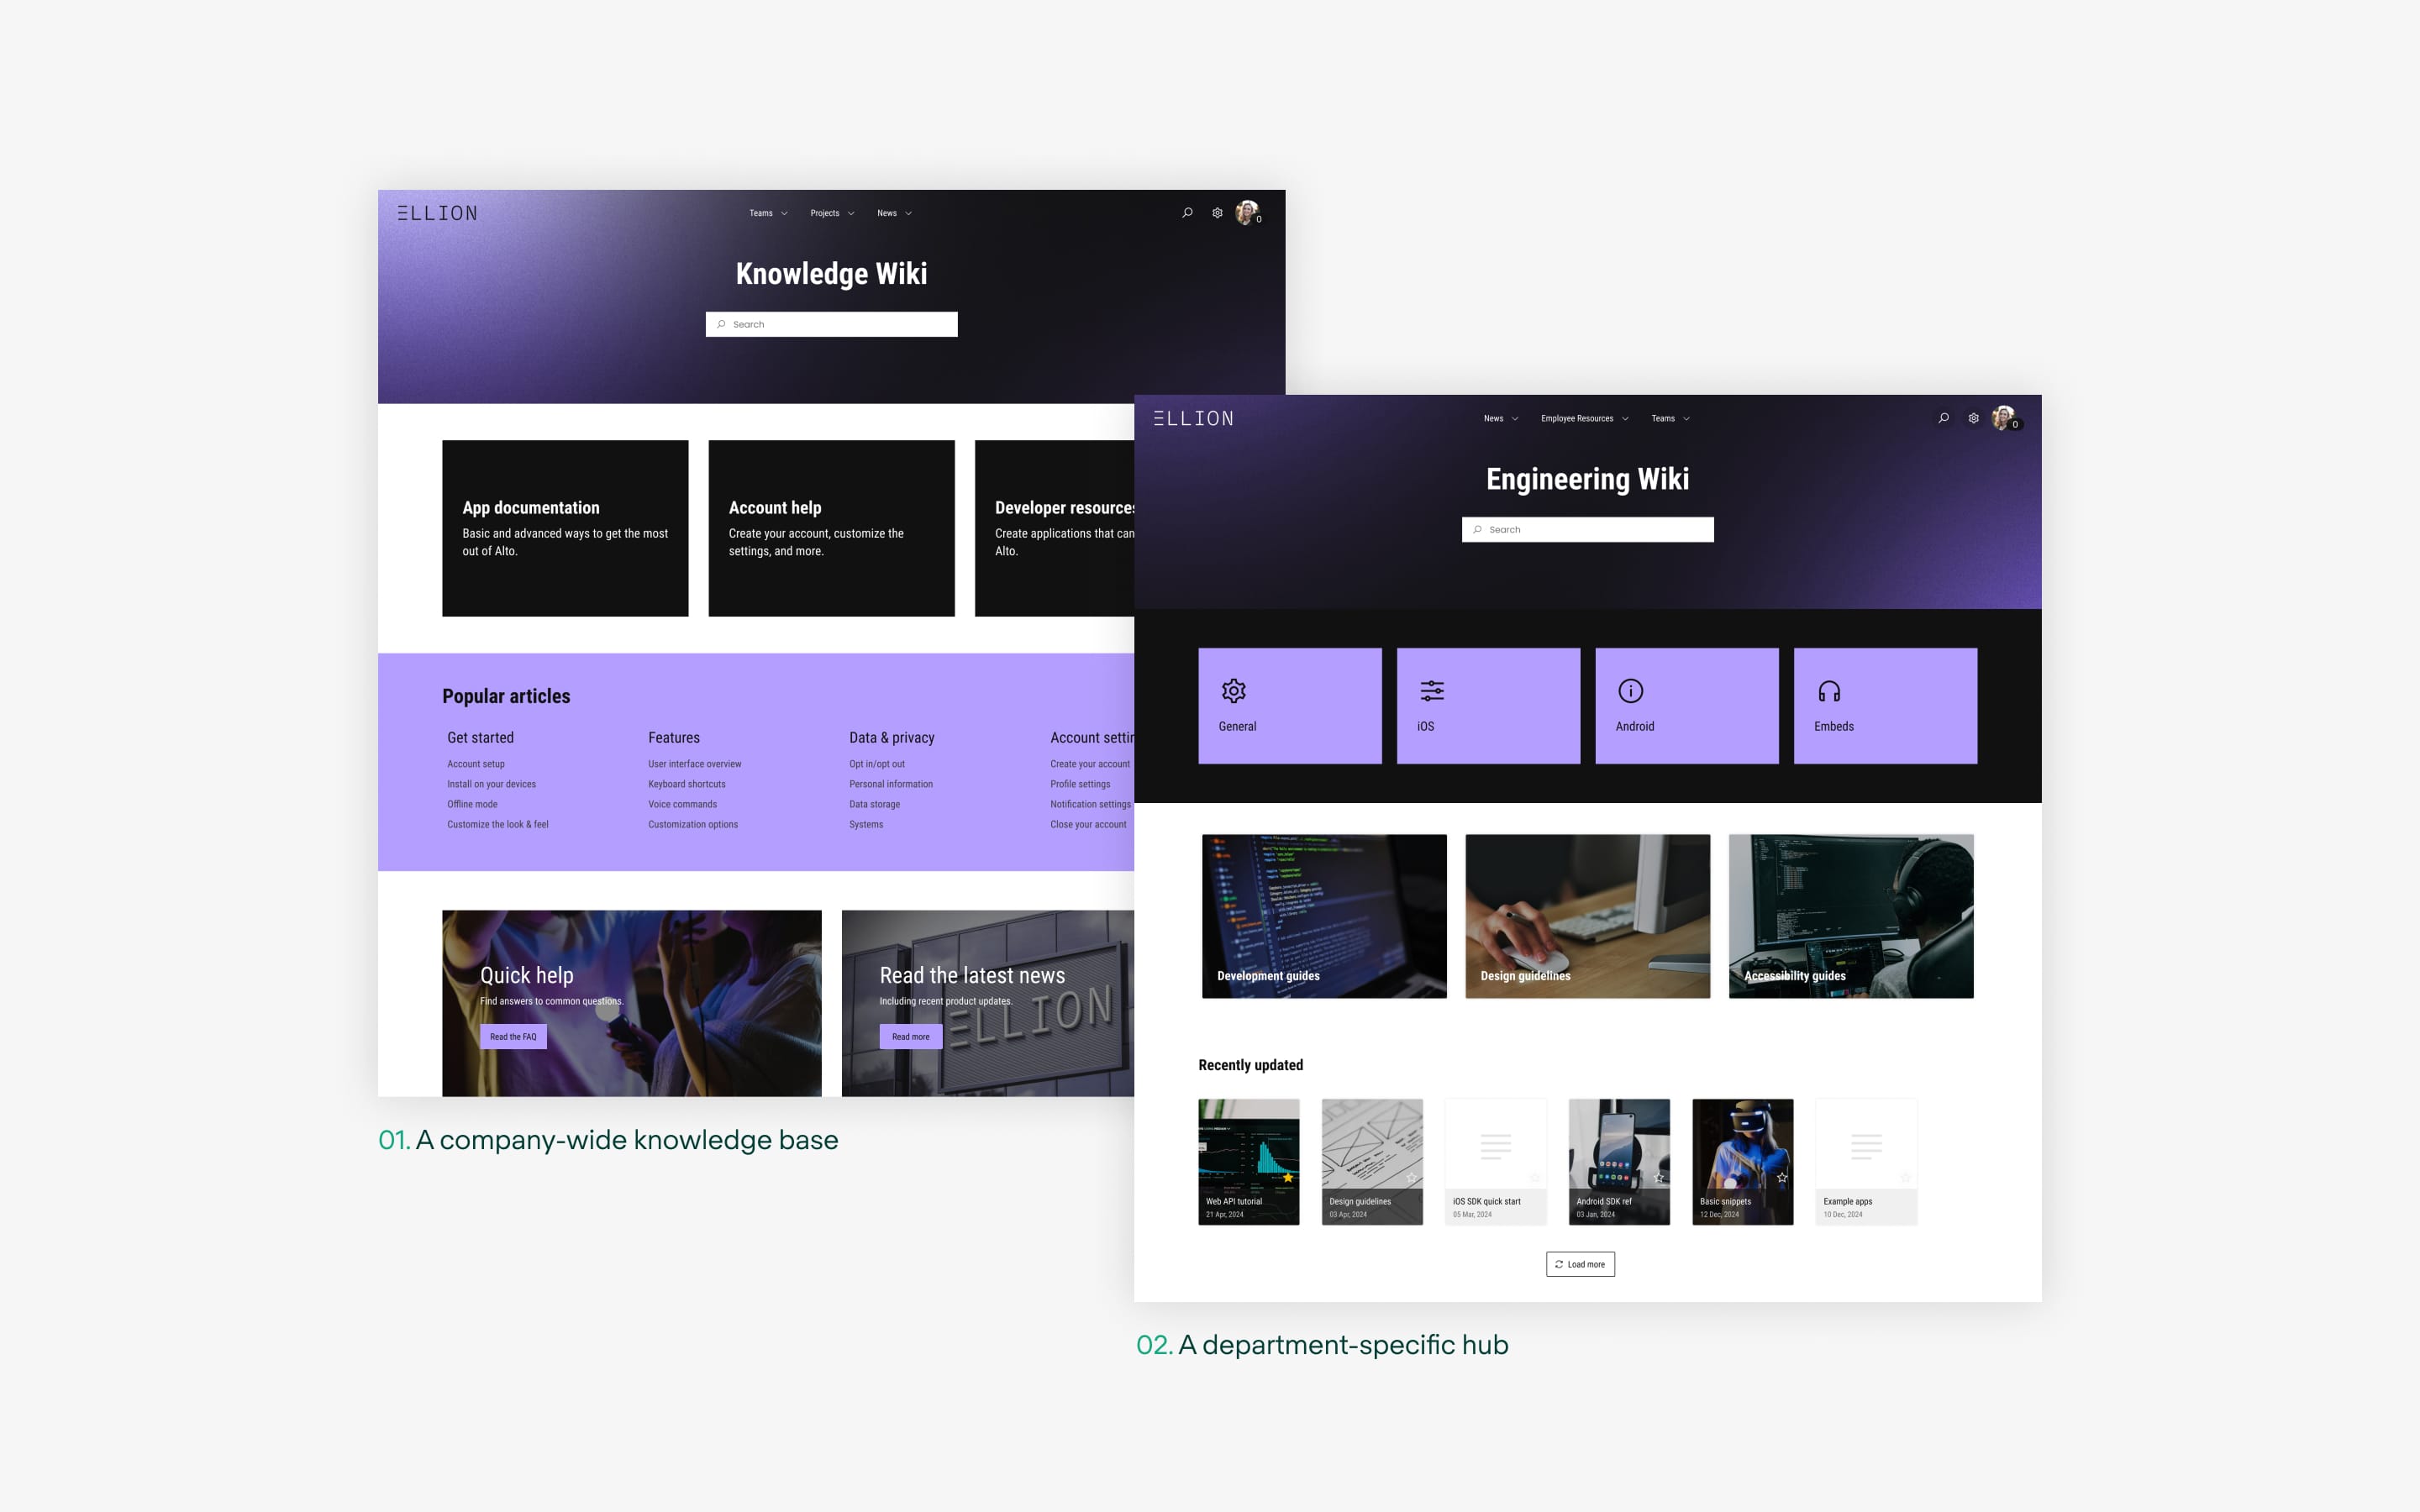Click the Read more news button

coord(907,1037)
